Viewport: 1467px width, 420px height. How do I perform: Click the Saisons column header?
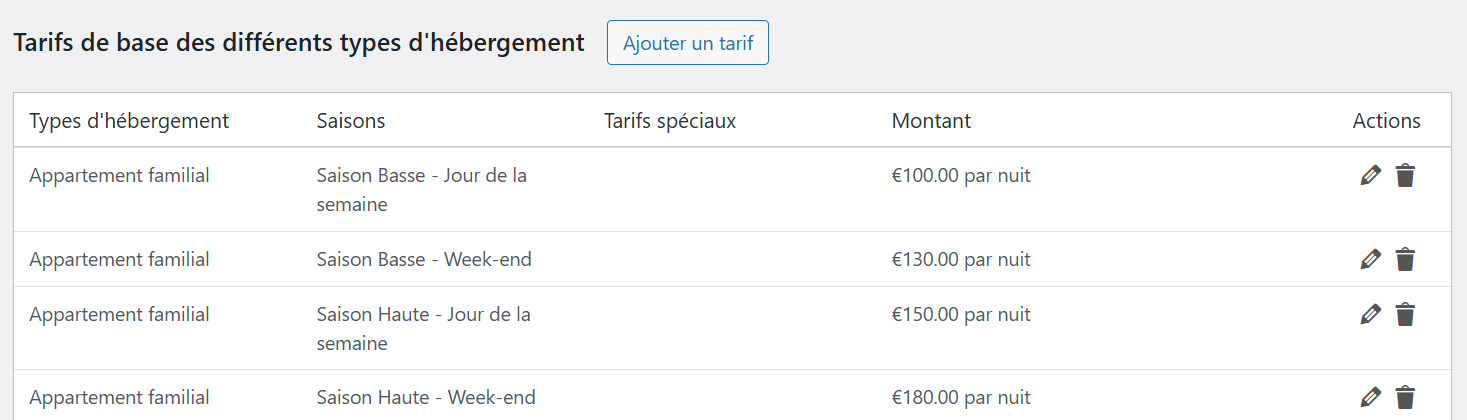click(350, 121)
